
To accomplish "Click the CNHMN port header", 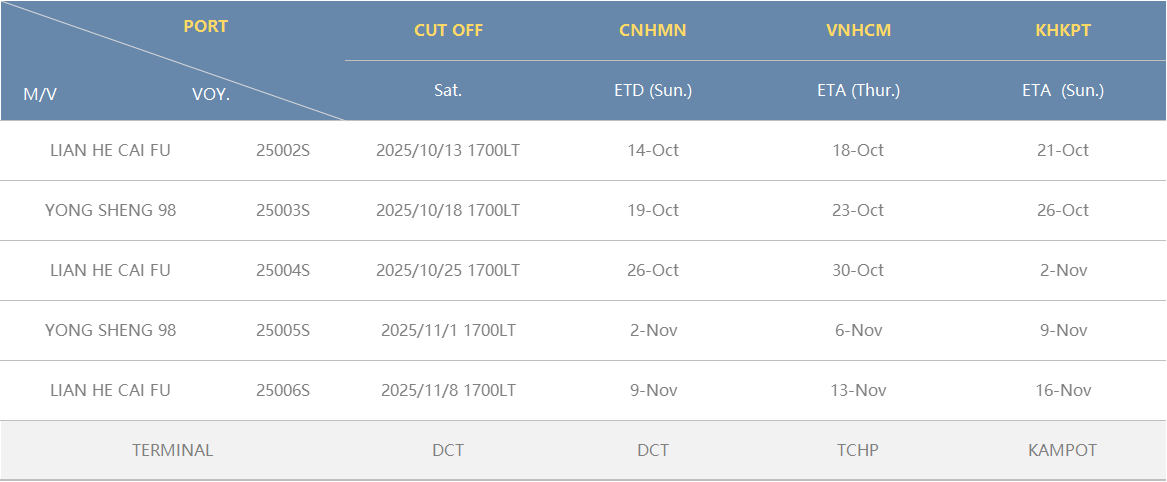I will [652, 30].
